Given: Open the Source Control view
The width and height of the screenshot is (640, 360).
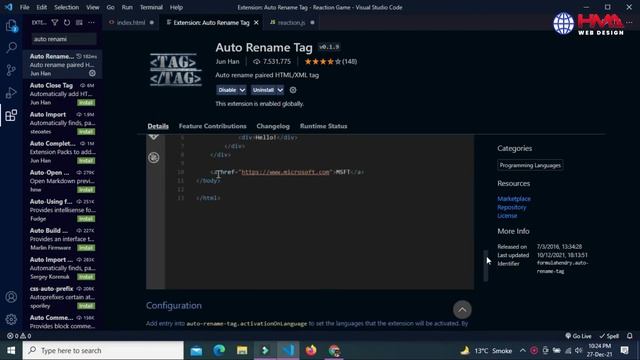Looking at the screenshot, I should coord(11,70).
